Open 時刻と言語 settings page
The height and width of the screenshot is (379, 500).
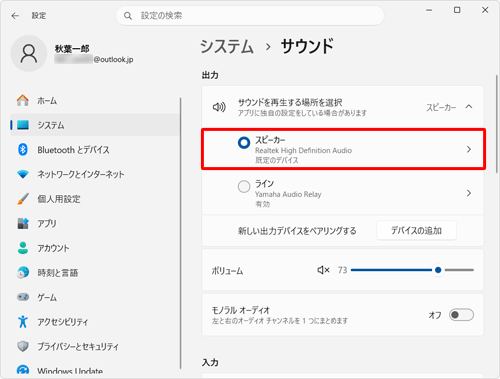click(x=95, y=273)
